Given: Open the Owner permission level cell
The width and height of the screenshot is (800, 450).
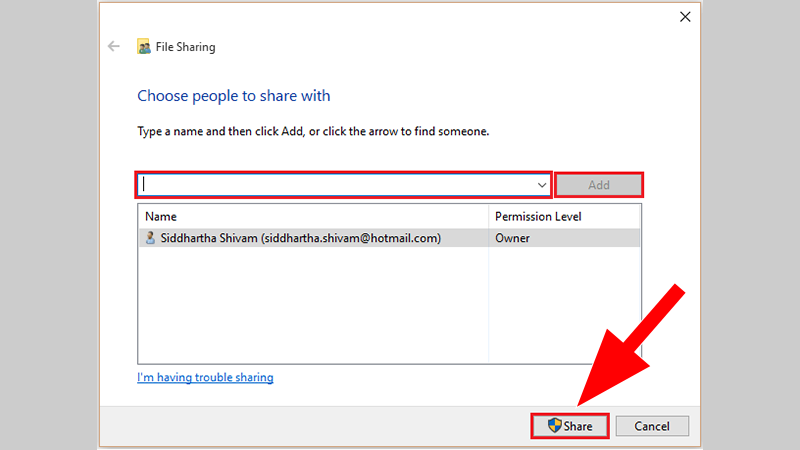Looking at the screenshot, I should (564, 238).
